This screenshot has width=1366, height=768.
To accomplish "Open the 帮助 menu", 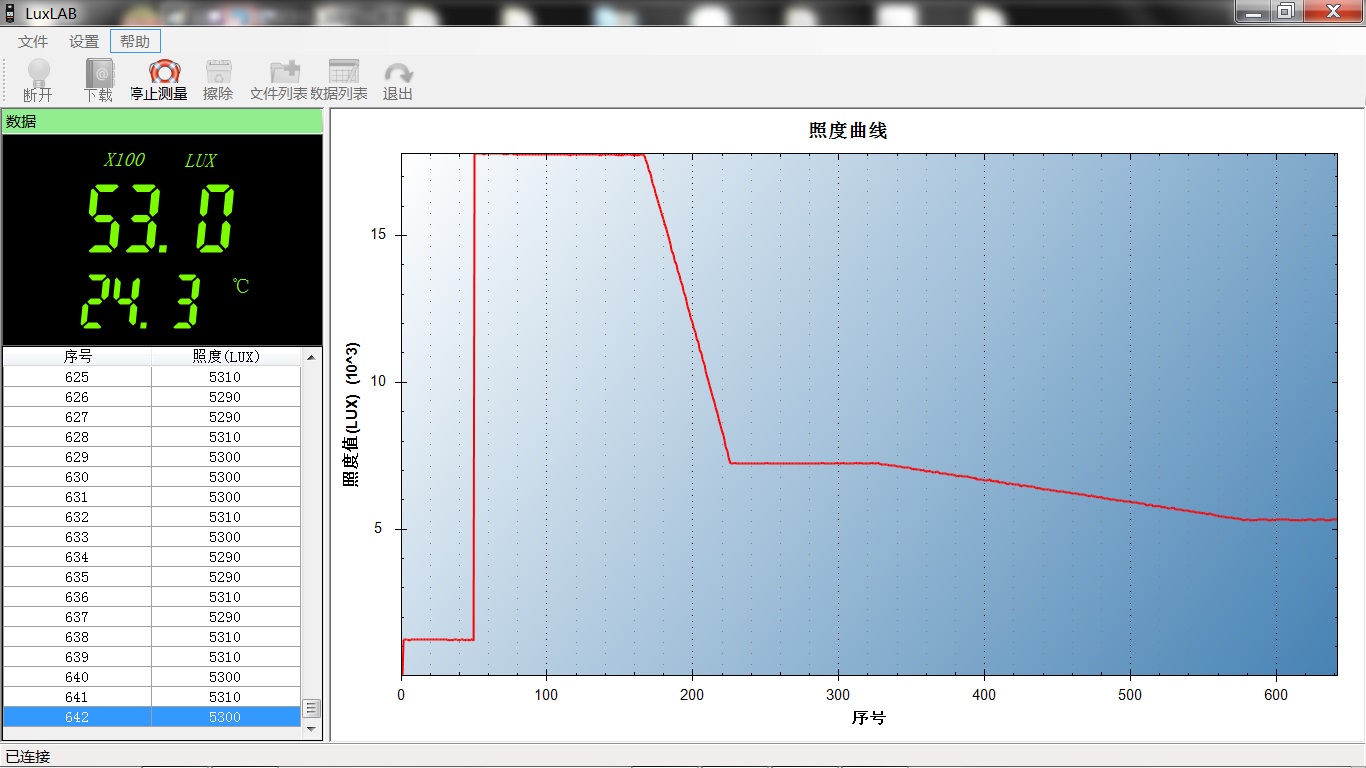I will 135,42.
